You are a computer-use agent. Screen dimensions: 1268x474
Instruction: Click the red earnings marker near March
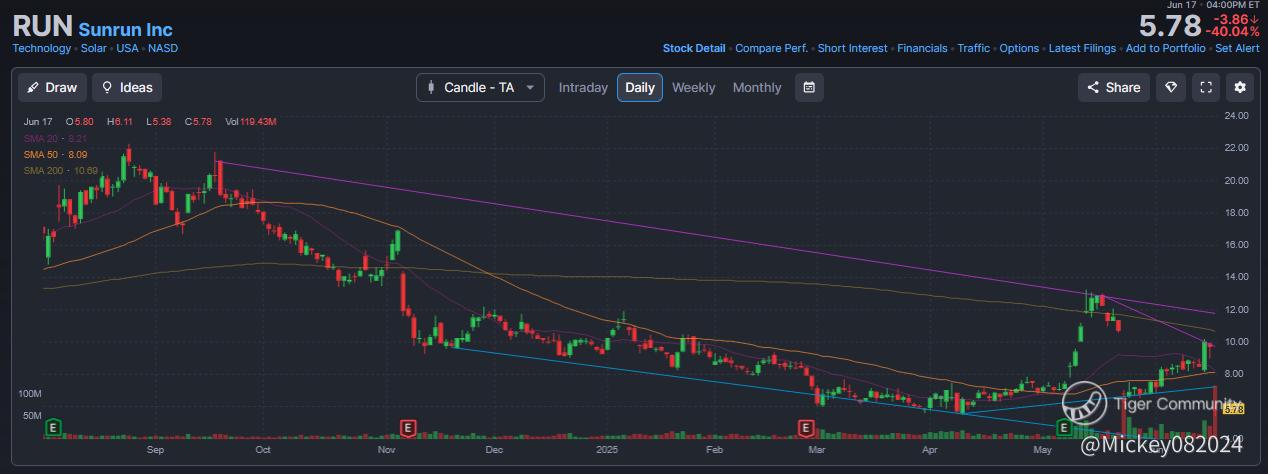(806, 428)
